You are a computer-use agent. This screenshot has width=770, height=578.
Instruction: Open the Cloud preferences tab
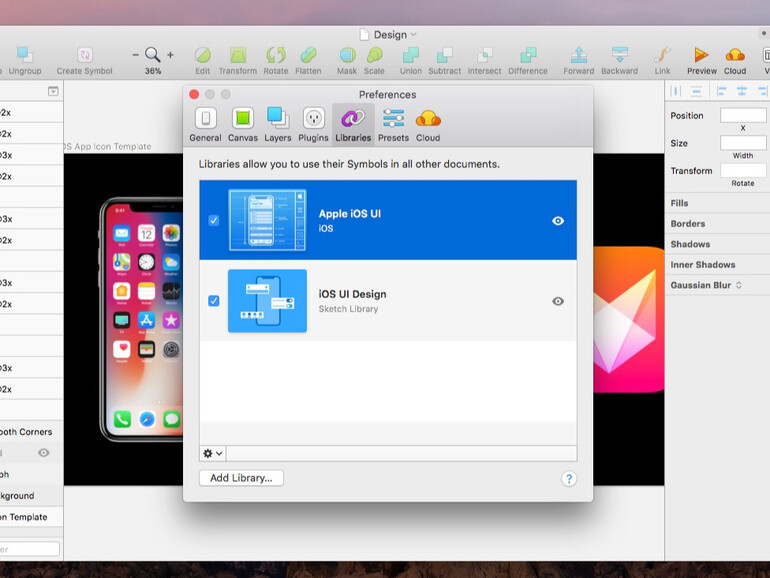(428, 125)
